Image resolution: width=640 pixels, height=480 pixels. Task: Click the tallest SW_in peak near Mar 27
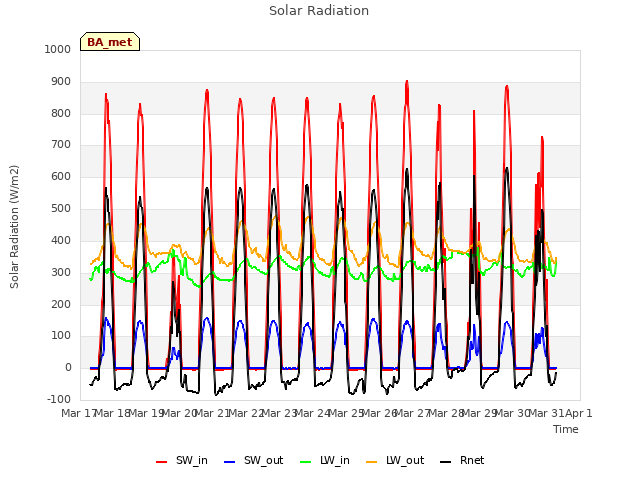coord(407,81)
